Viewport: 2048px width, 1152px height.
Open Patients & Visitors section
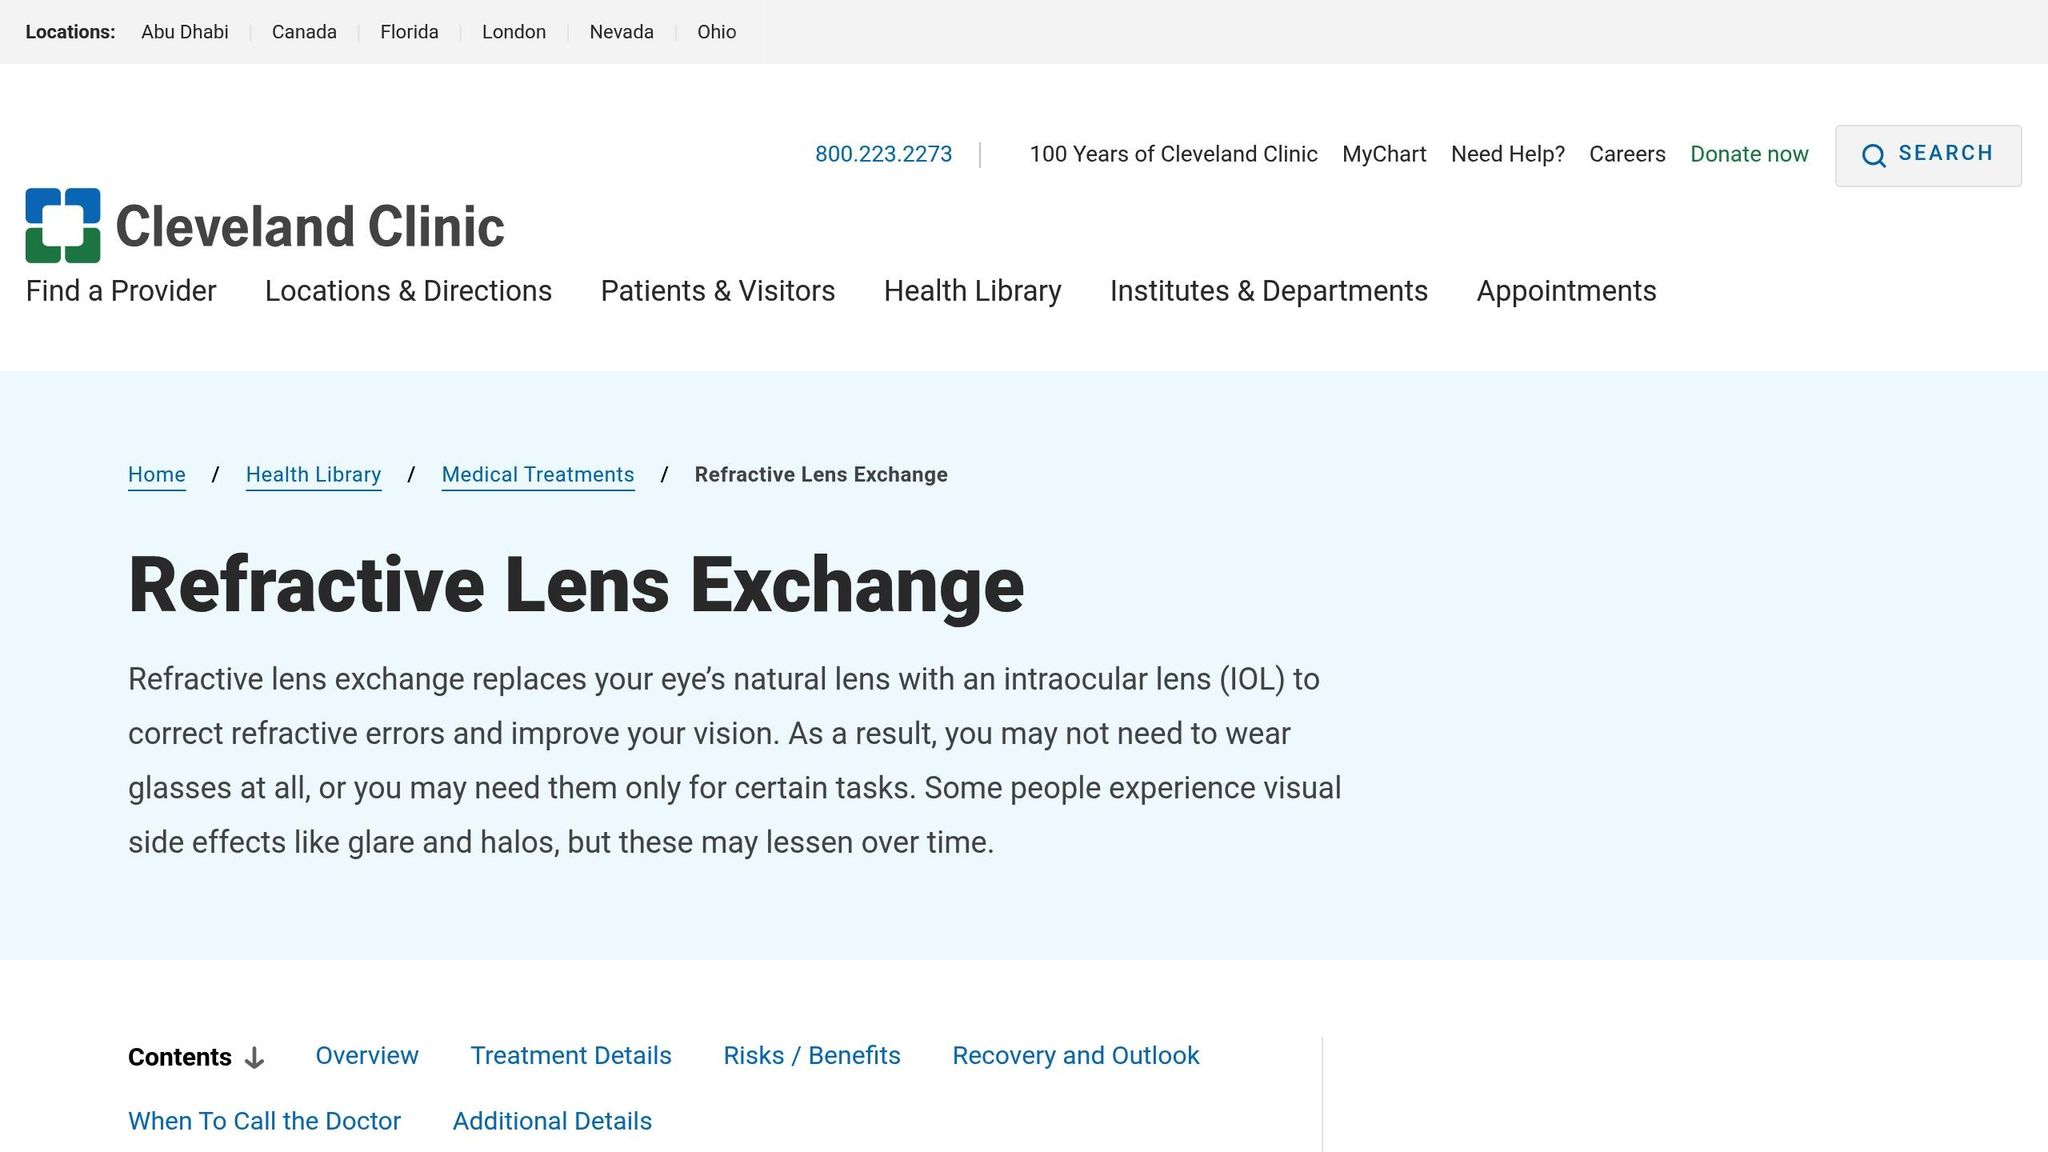pos(717,291)
